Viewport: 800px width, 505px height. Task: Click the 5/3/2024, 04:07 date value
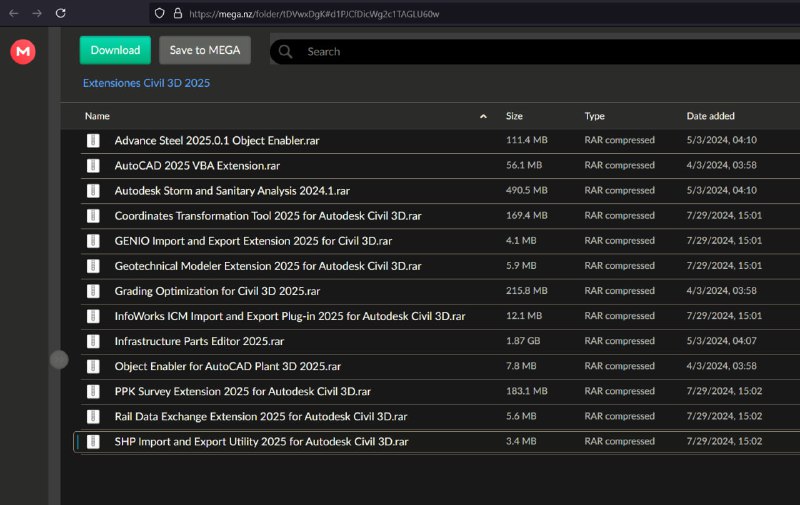point(721,341)
